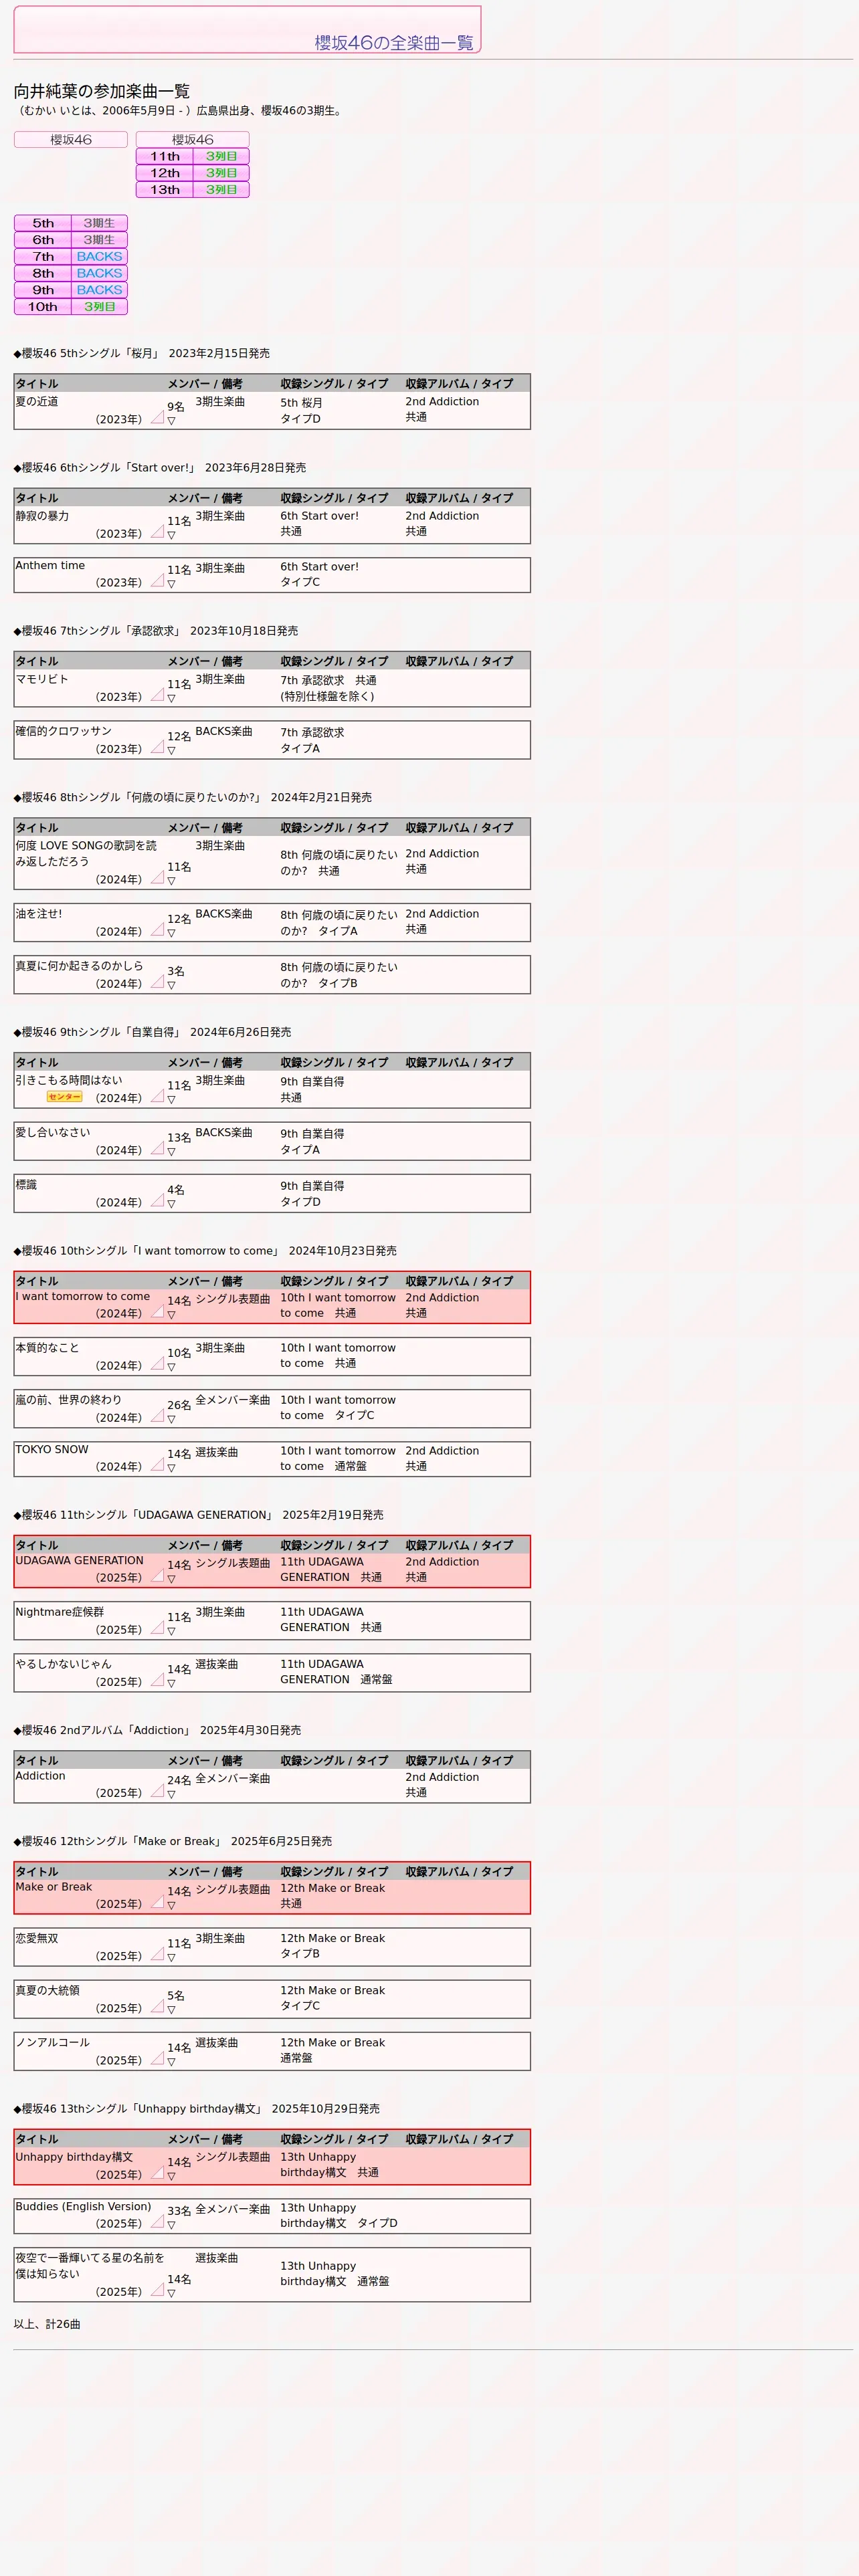Screen dimensions: 859x2576
Task: Expand the ▽ under 33名 for Buddies (English Version)
Action: (171, 2225)
